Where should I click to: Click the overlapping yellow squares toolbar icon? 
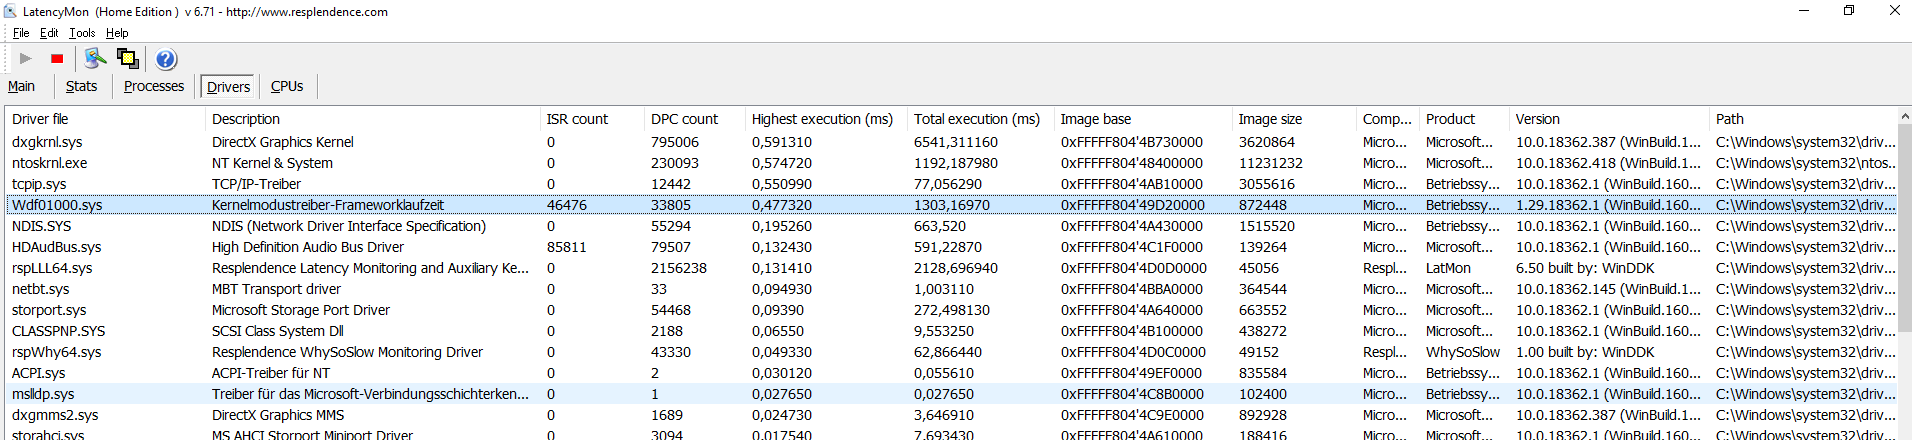click(128, 59)
